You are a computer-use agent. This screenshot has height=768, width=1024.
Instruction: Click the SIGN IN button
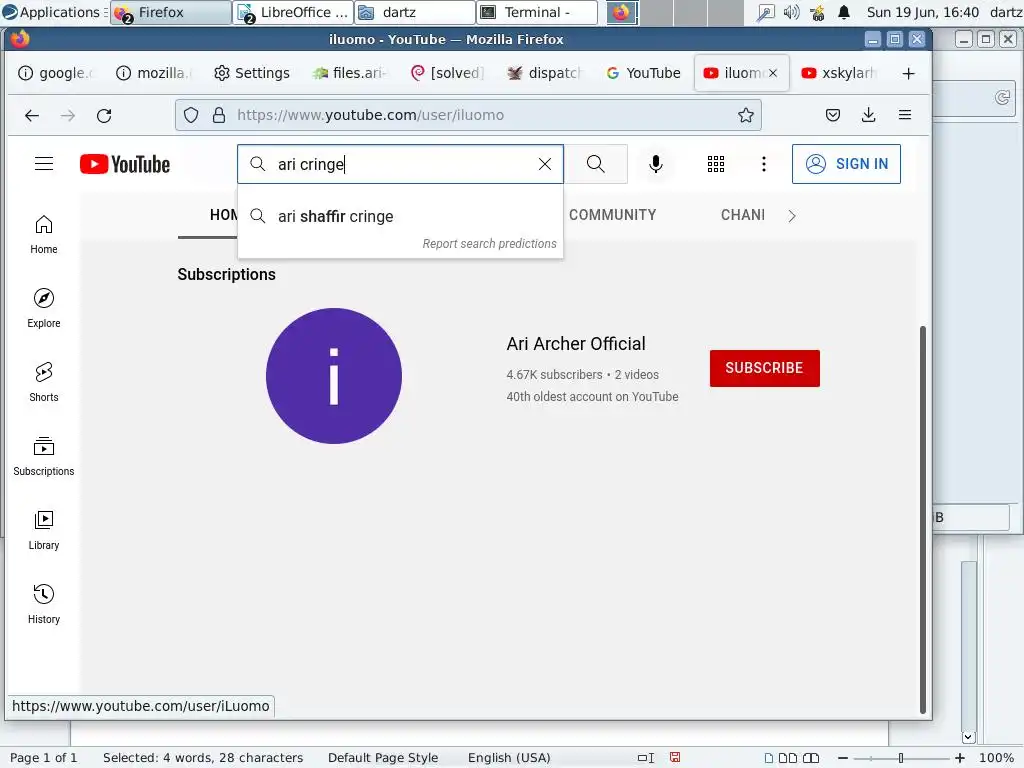point(846,164)
